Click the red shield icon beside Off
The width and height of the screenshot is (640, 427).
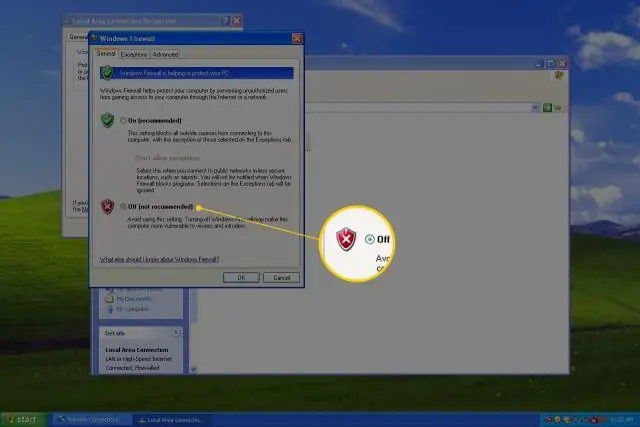pos(108,206)
